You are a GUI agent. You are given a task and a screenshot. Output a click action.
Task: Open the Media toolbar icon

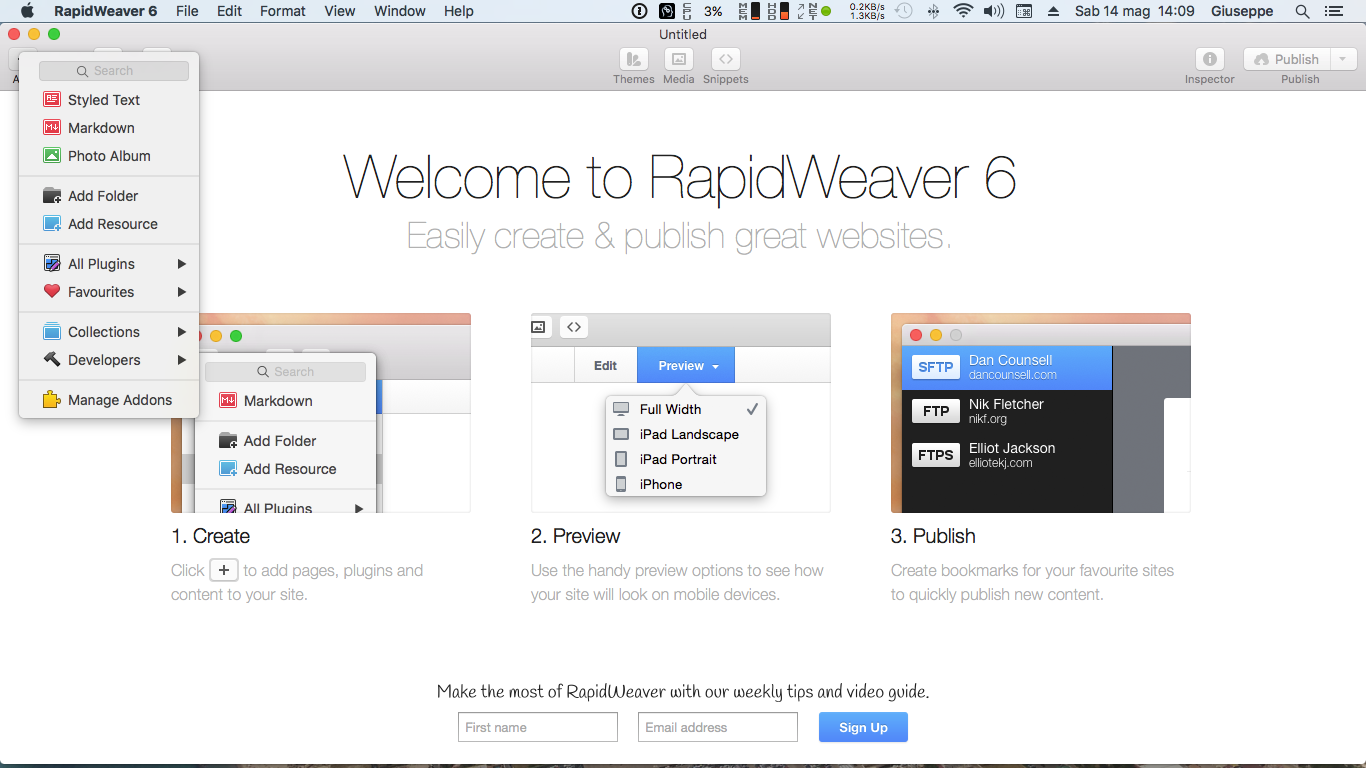click(x=678, y=59)
